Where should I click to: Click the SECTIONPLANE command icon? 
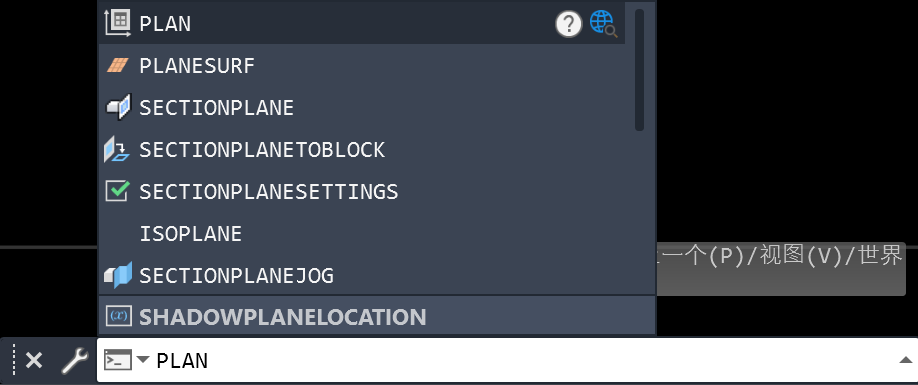pos(118,108)
